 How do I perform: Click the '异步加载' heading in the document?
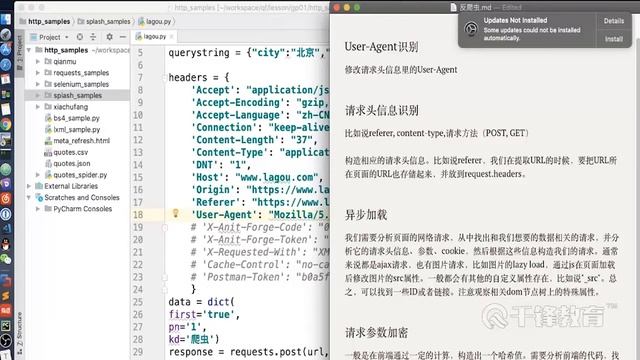(x=366, y=215)
